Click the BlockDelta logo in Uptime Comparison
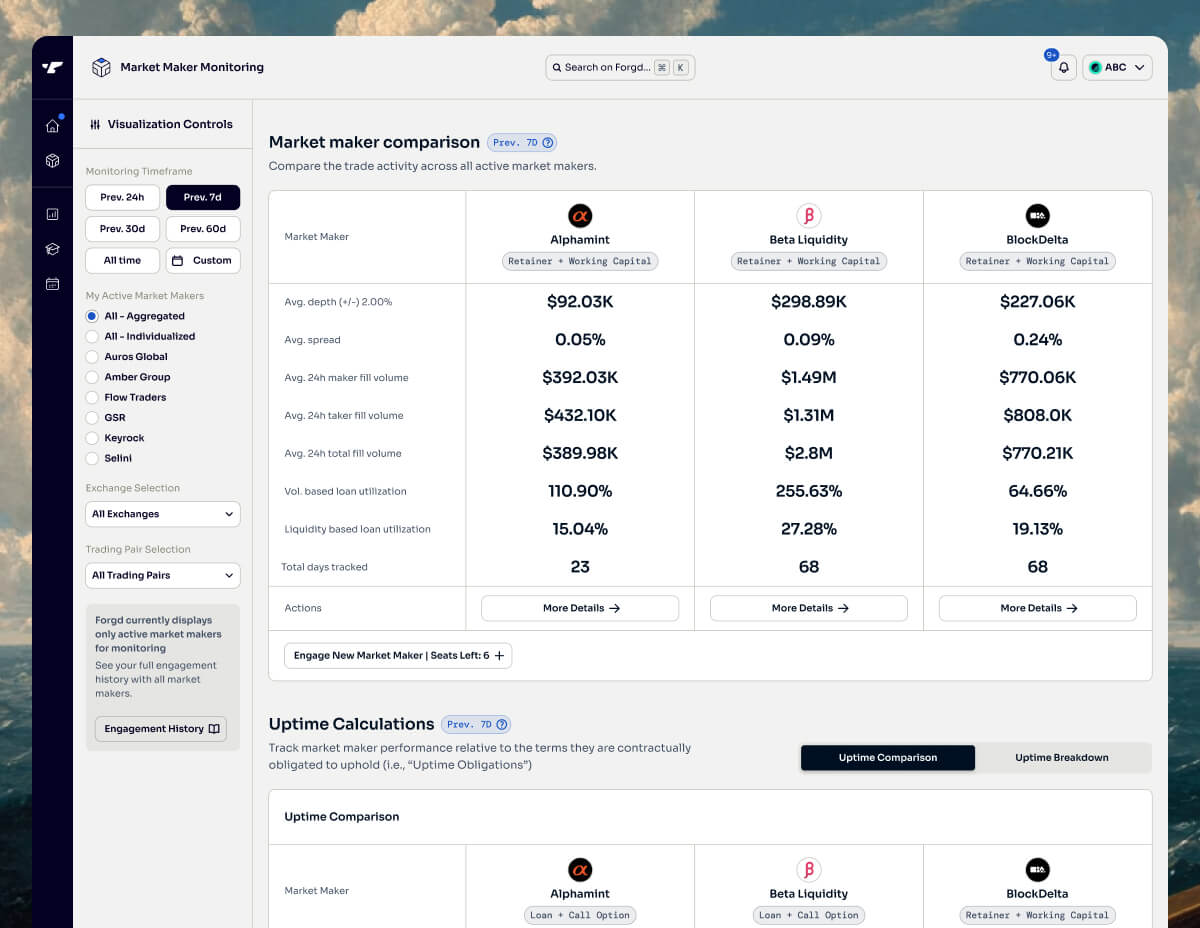This screenshot has height=928, width=1200. (1038, 870)
